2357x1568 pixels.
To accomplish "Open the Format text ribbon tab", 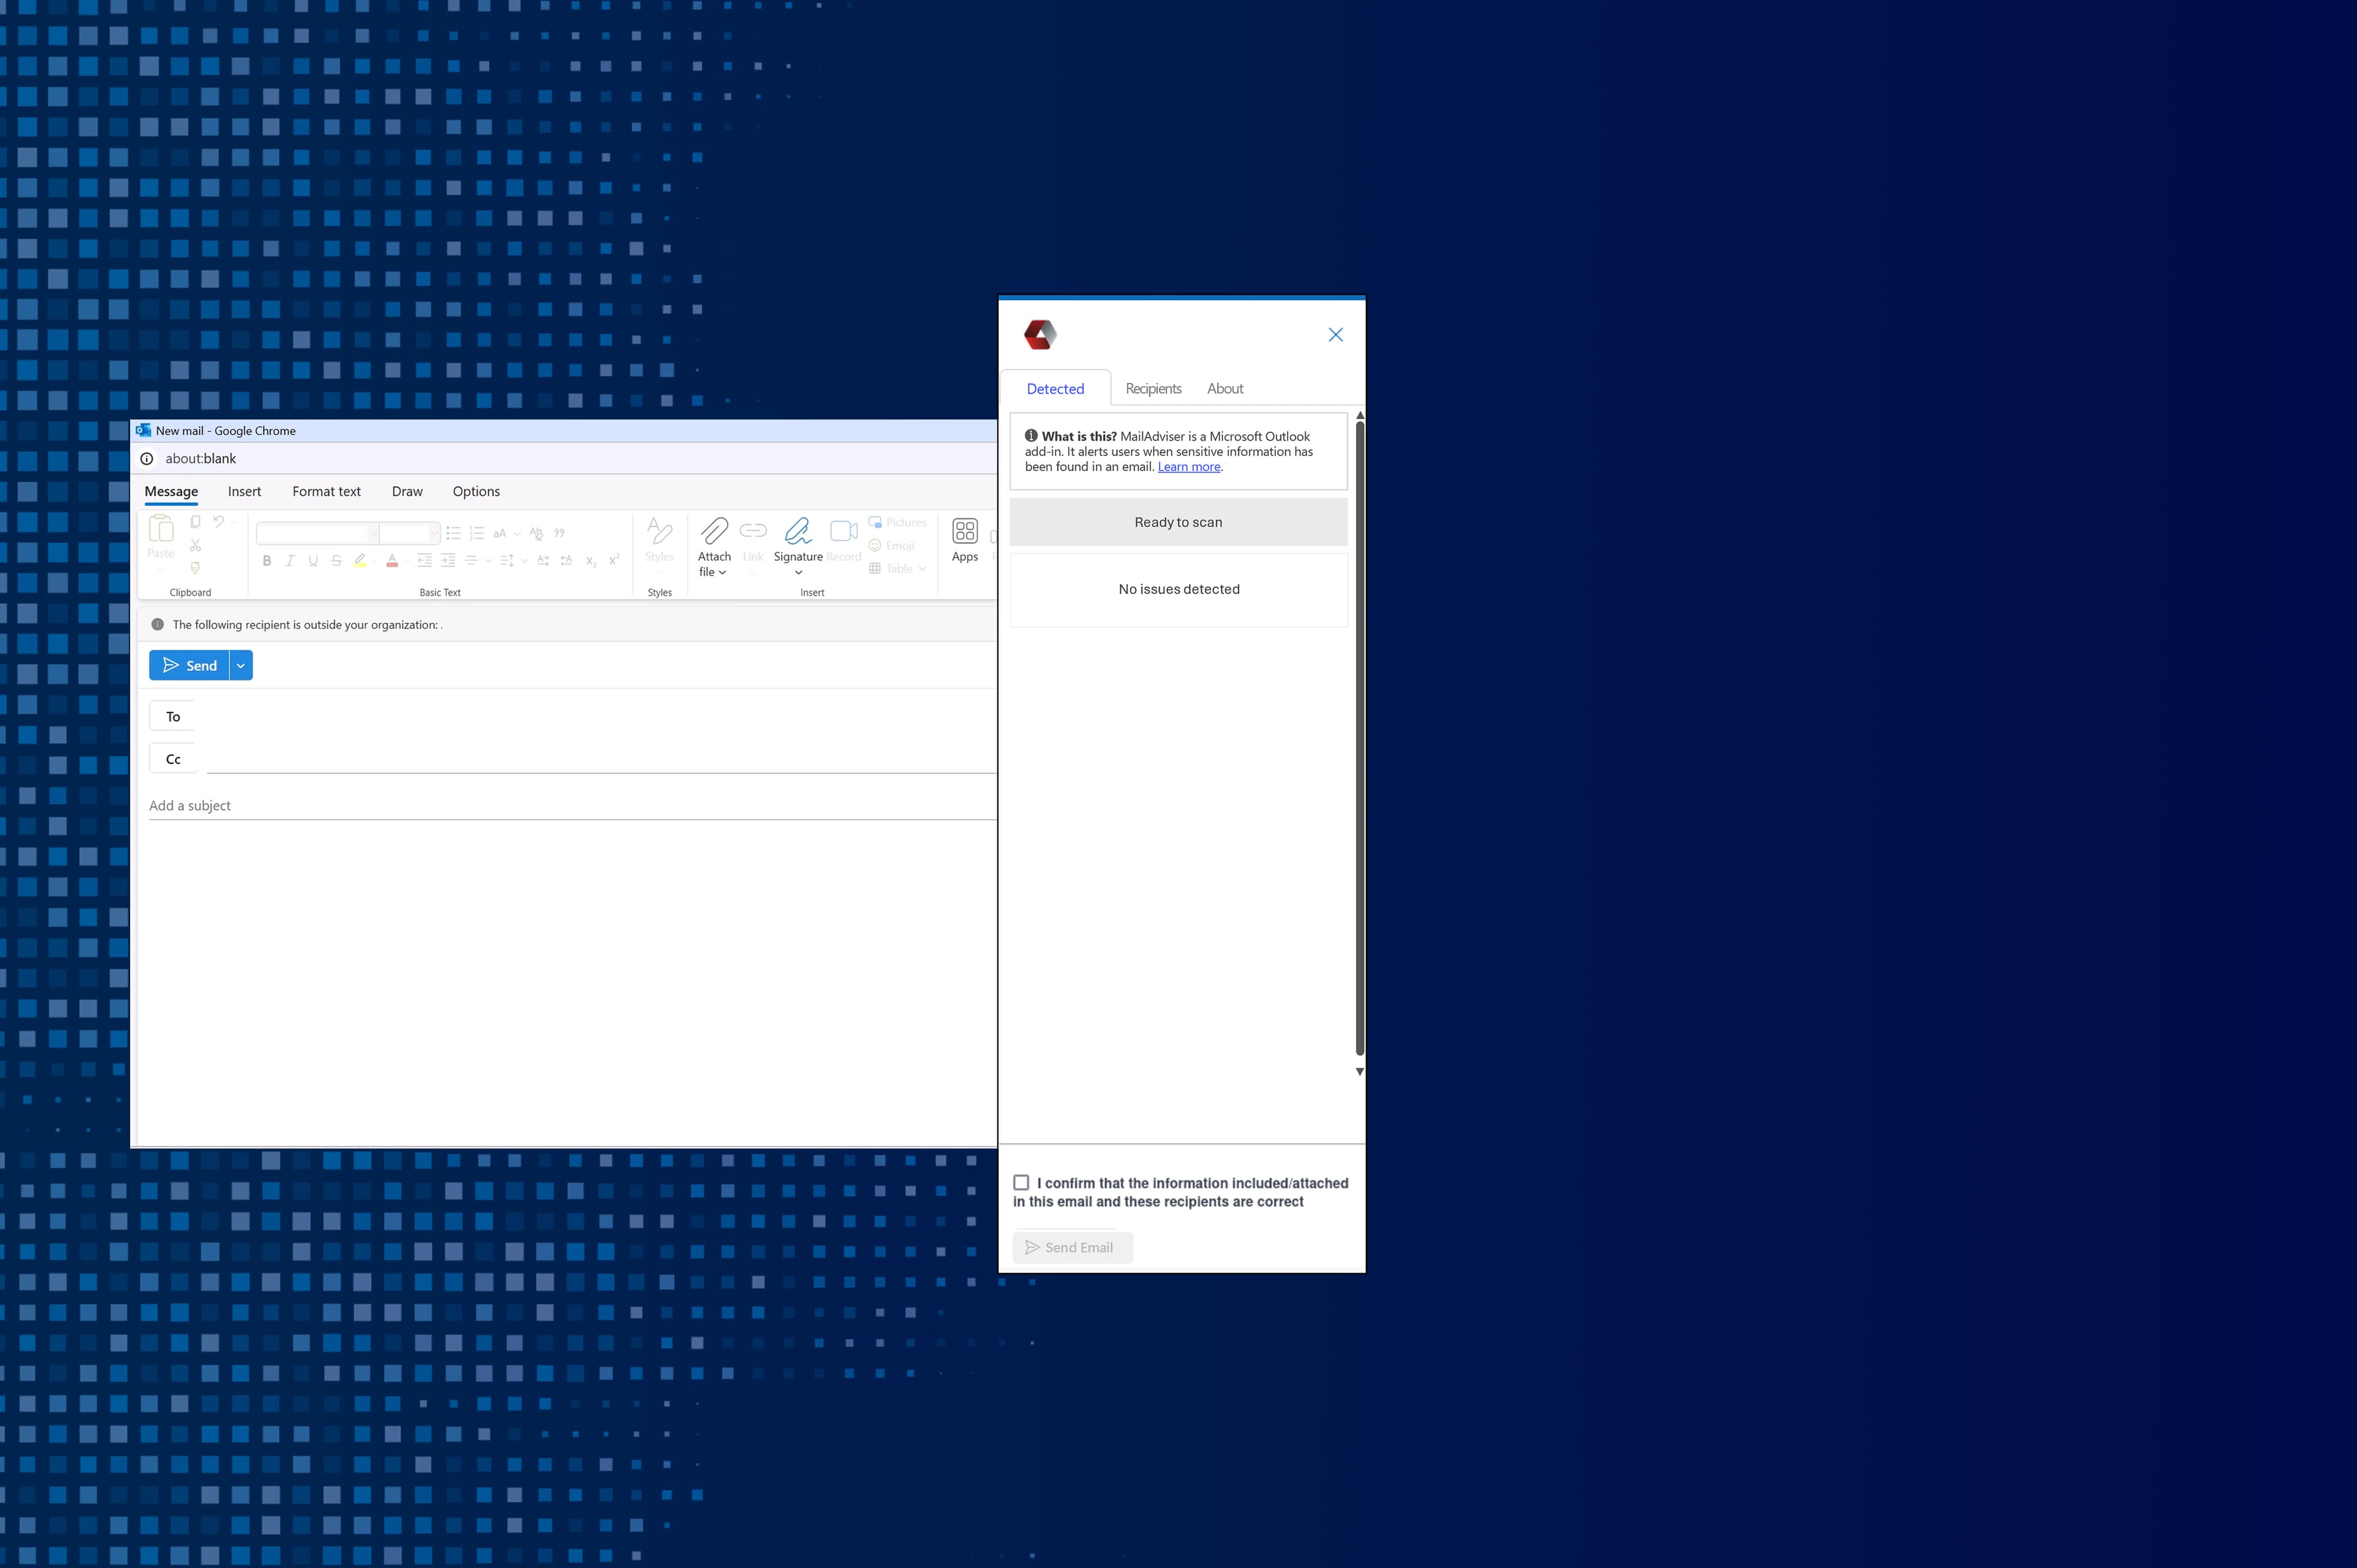I will tap(326, 491).
